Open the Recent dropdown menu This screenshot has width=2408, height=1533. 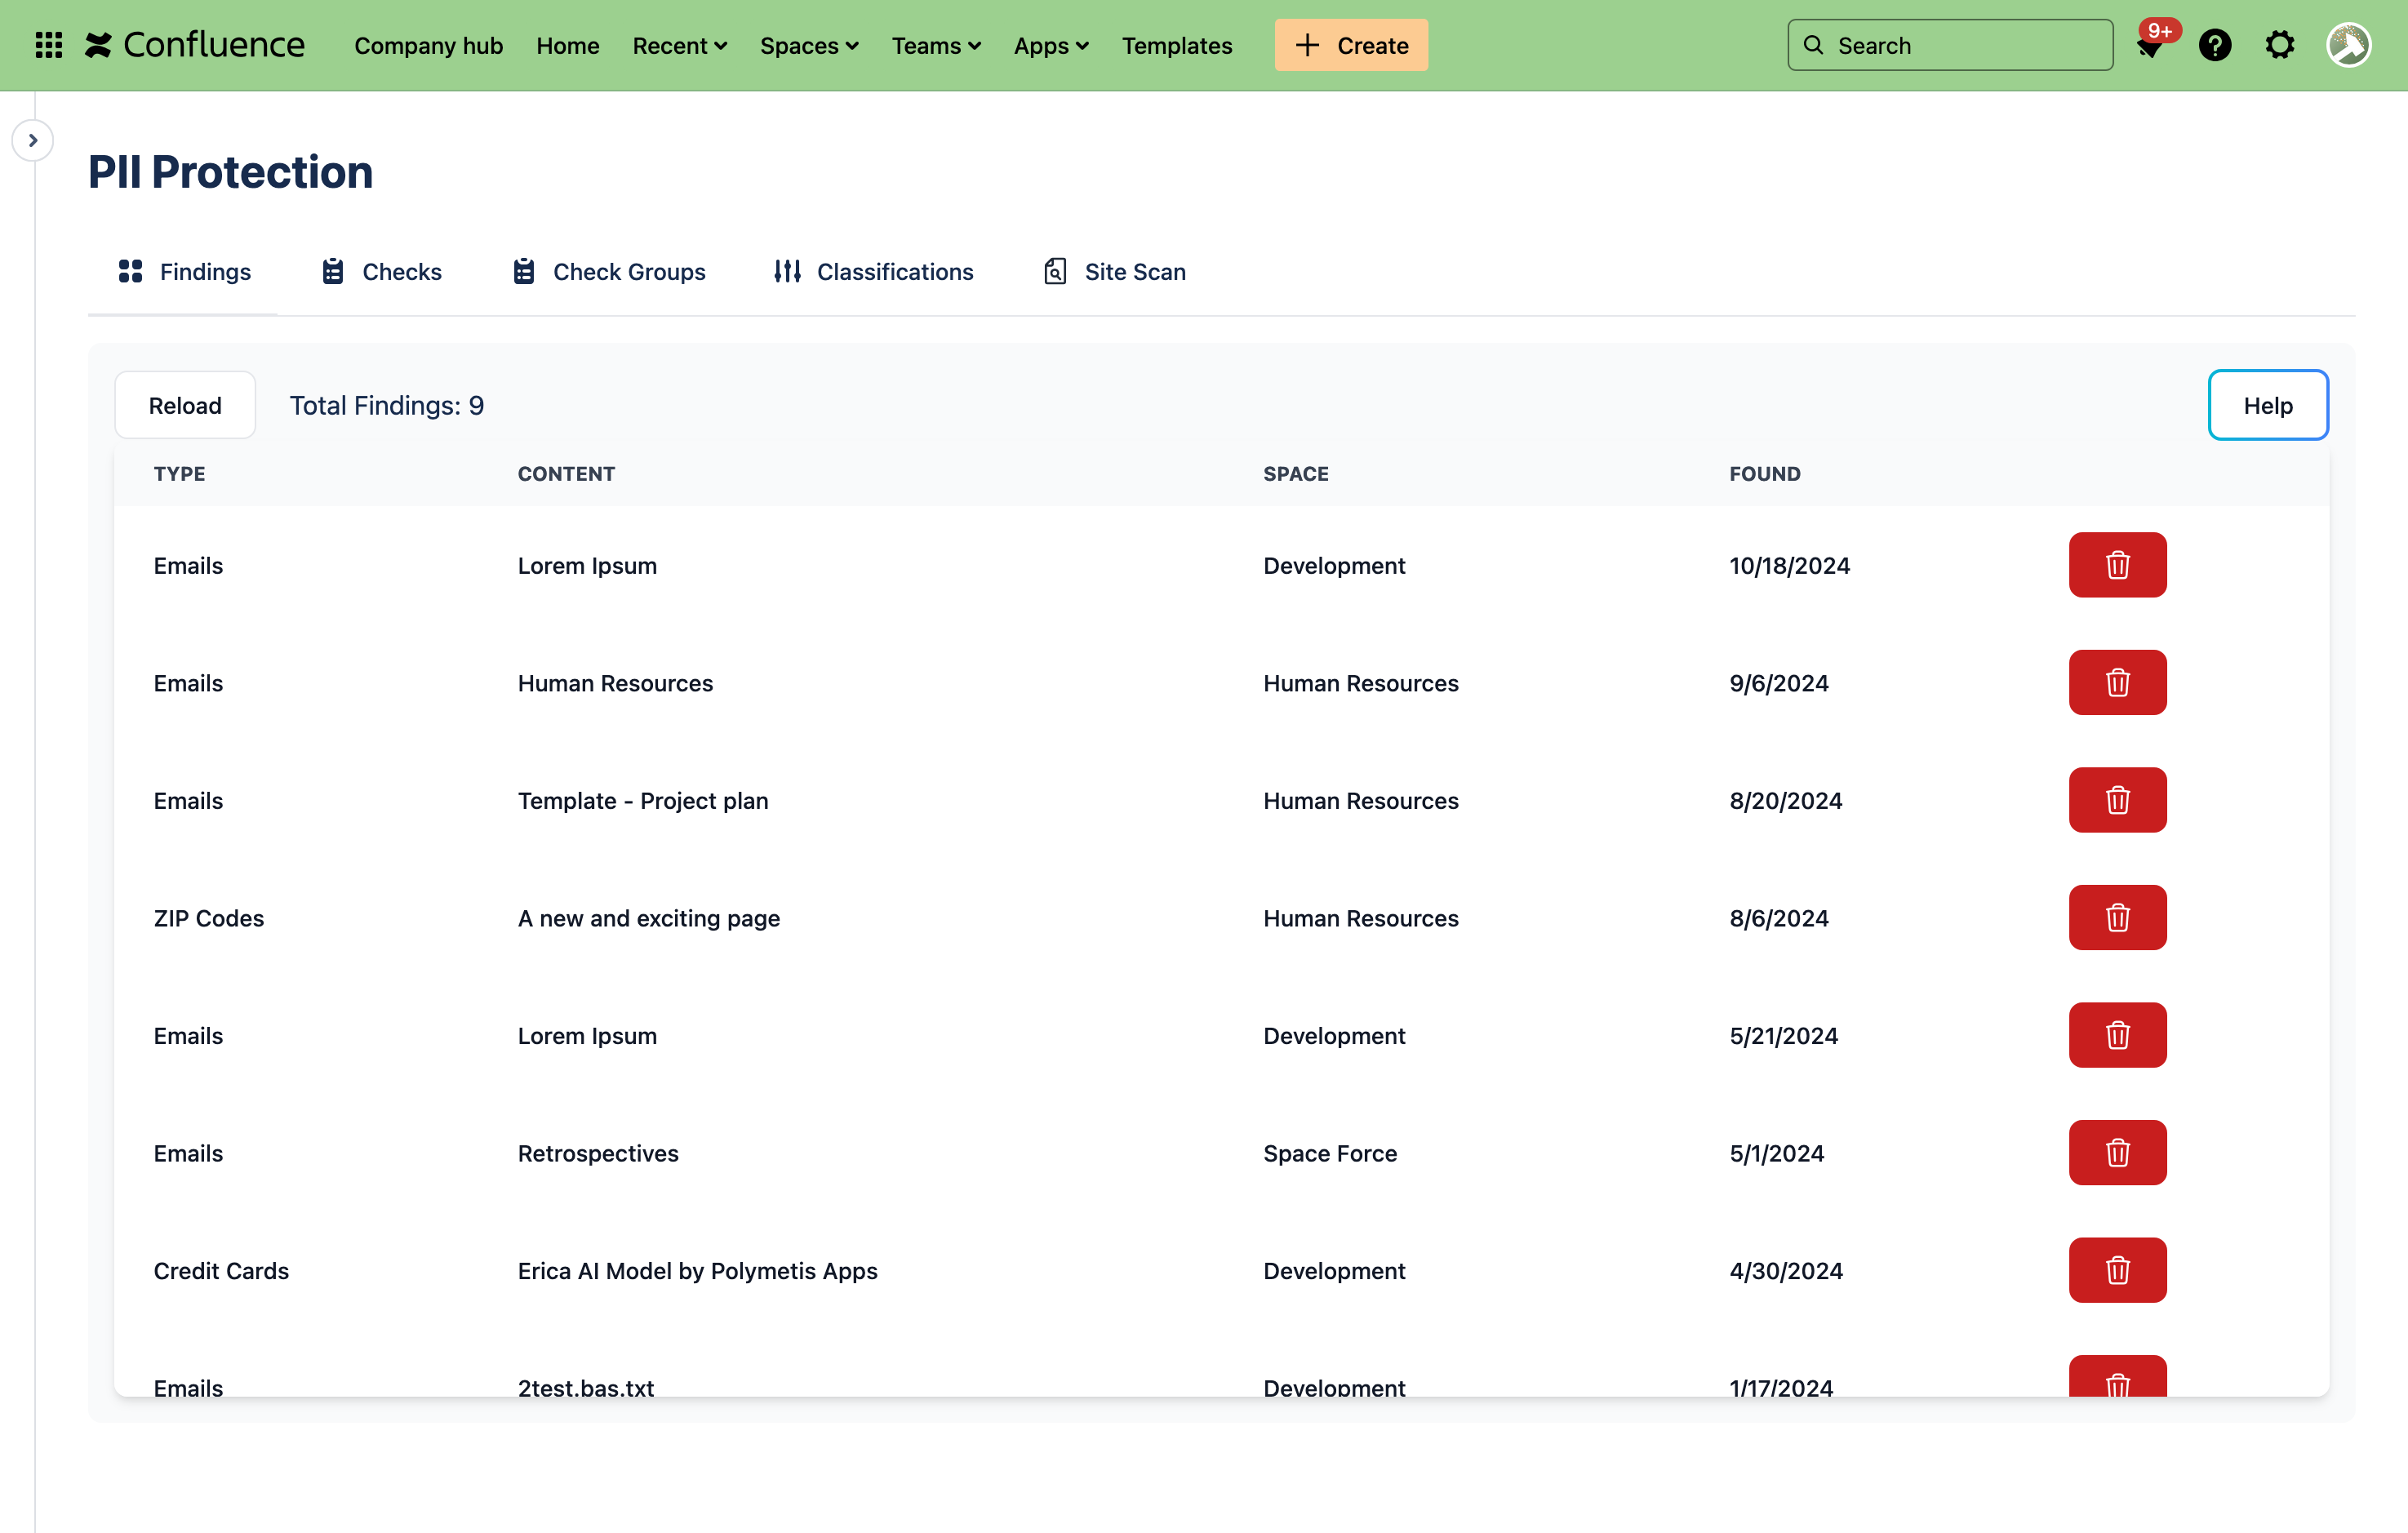point(679,45)
